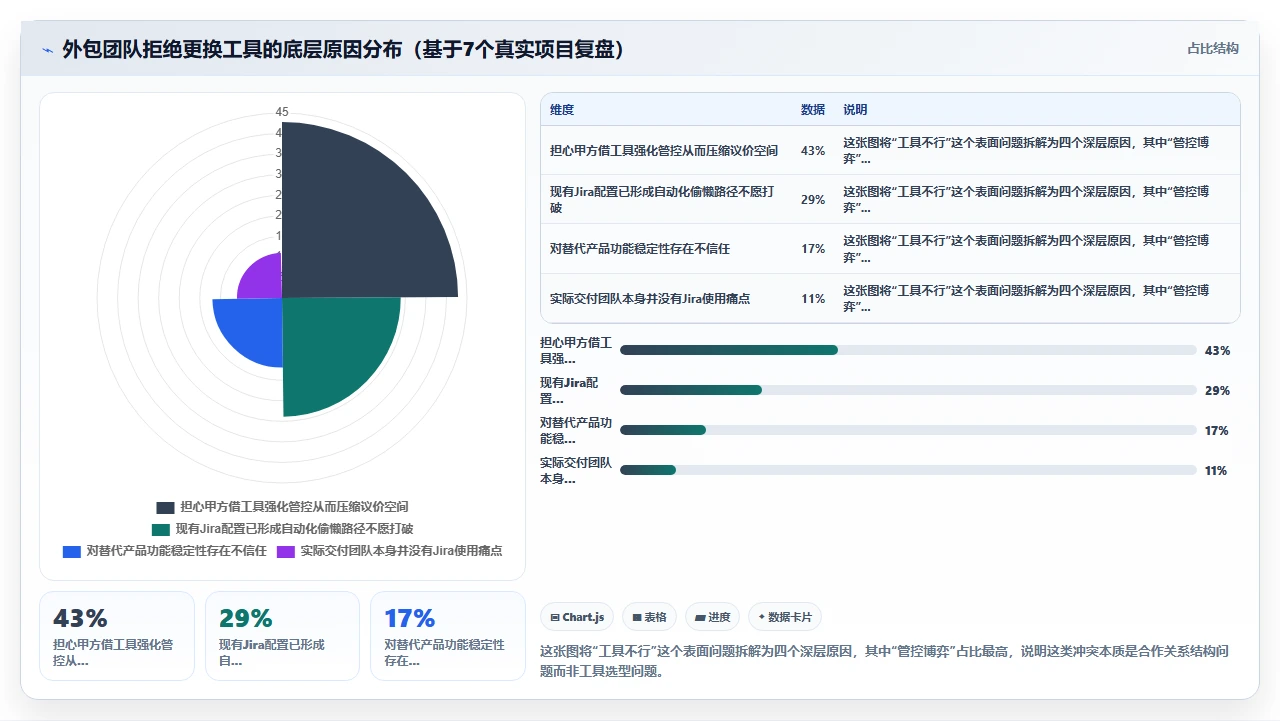Viewport: 1280px width, 721px height.
Task: Click the blue polar chart segment
Action: coord(252,327)
